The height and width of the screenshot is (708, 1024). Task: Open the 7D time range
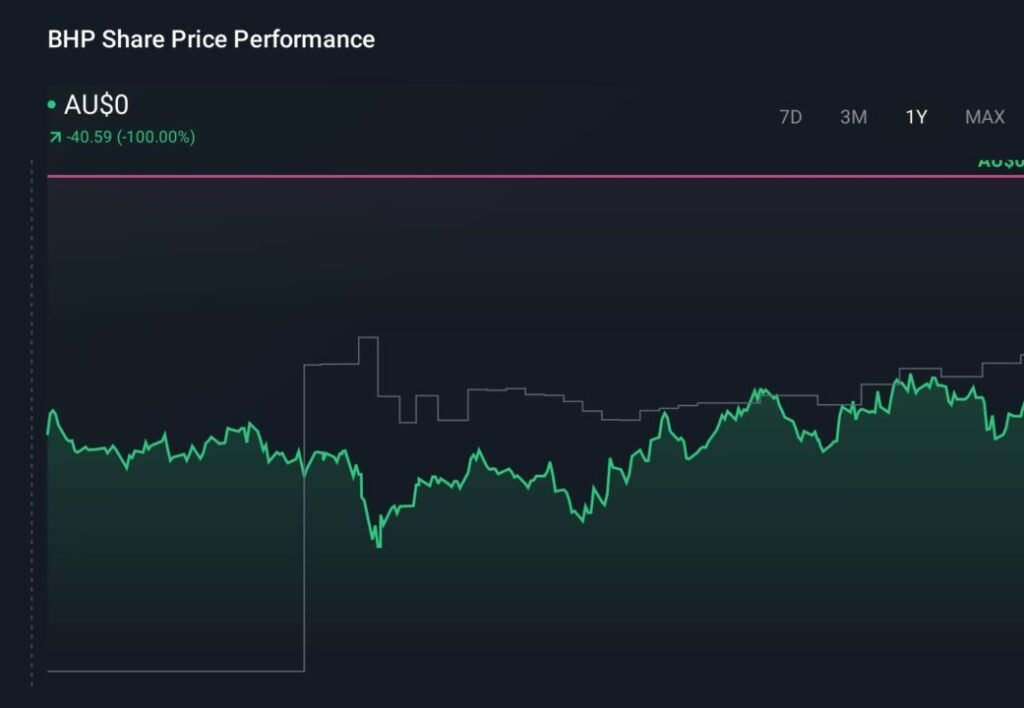[x=791, y=117]
